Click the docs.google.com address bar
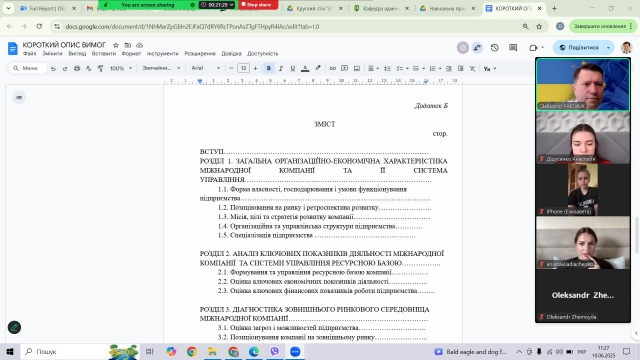 point(192,27)
